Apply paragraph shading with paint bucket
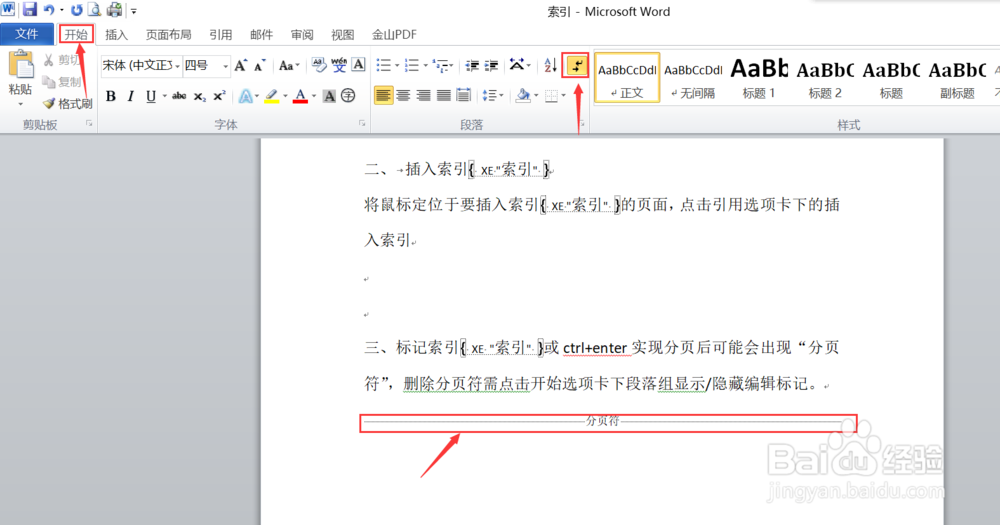The width and height of the screenshot is (1000, 525). click(523, 96)
